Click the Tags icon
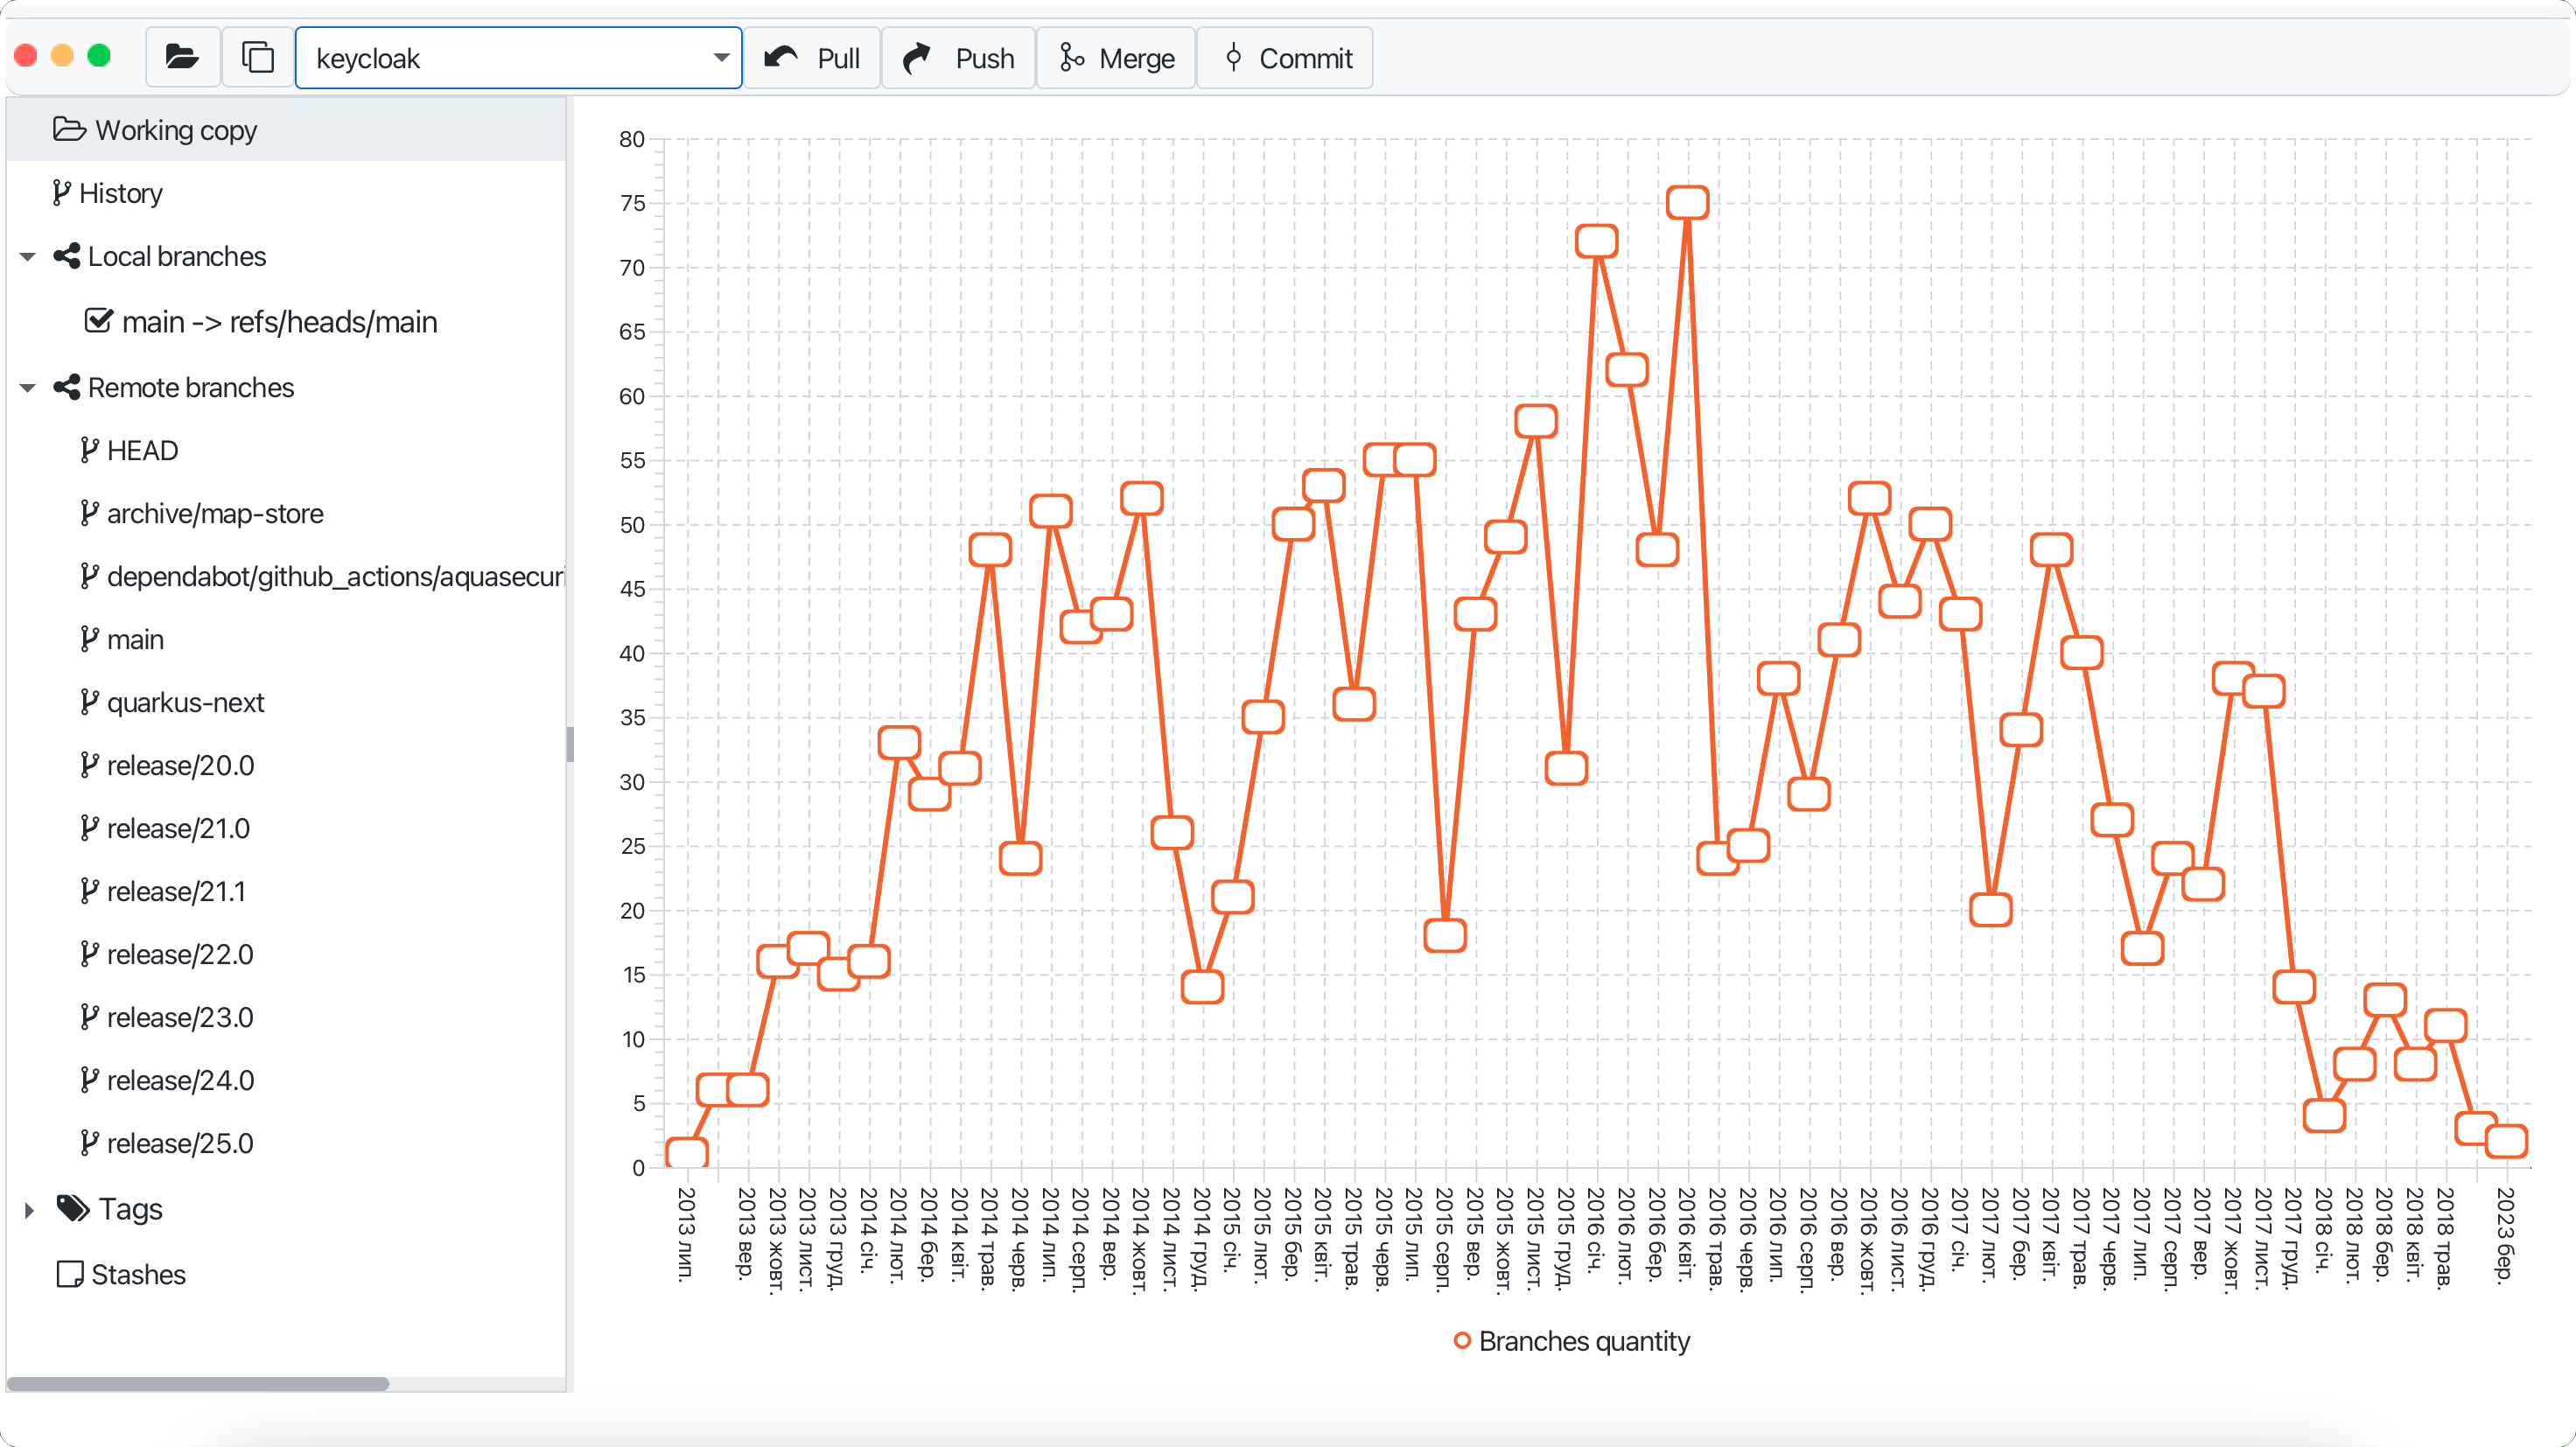The image size is (2576, 1447). point(73,1208)
